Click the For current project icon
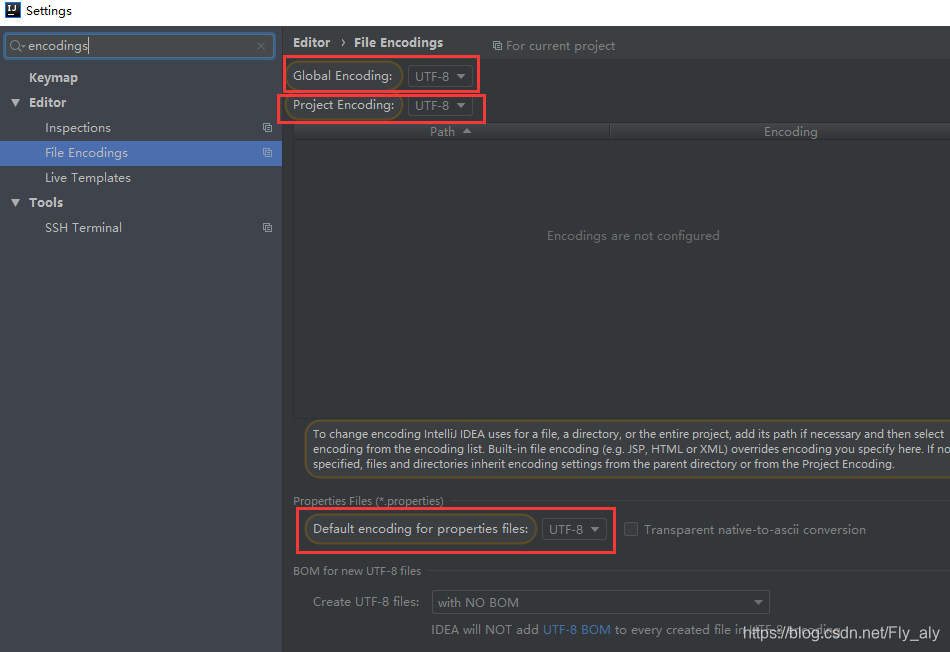This screenshot has width=950, height=652. click(x=497, y=46)
